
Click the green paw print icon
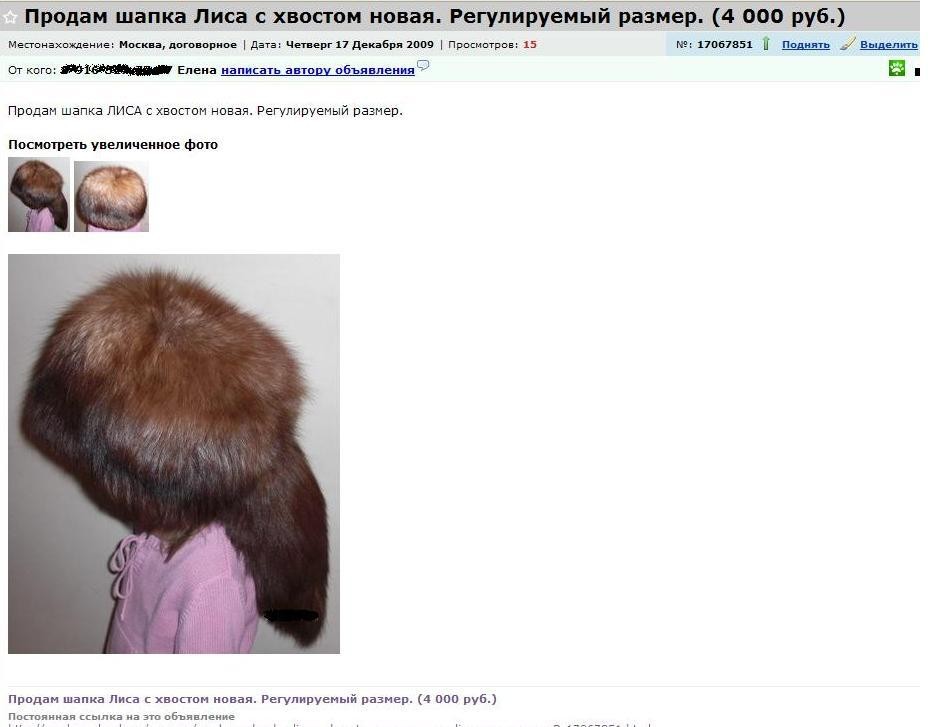(897, 68)
